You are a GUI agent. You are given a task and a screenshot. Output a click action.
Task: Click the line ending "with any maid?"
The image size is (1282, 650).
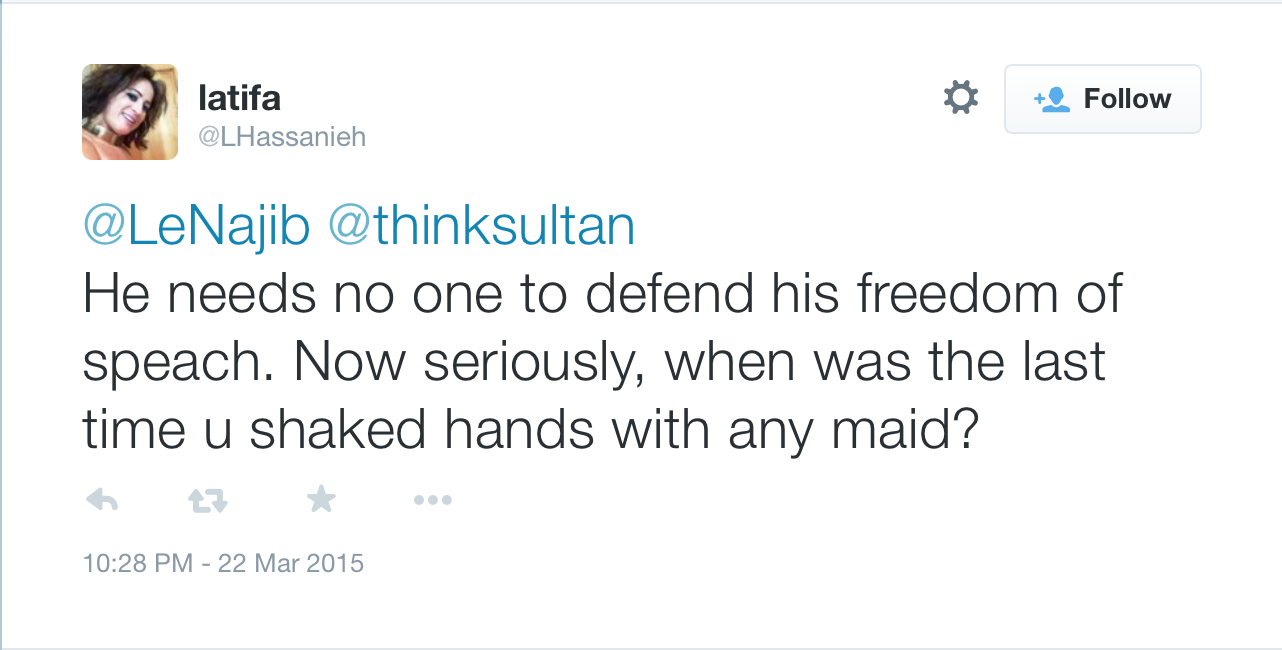click(x=528, y=430)
